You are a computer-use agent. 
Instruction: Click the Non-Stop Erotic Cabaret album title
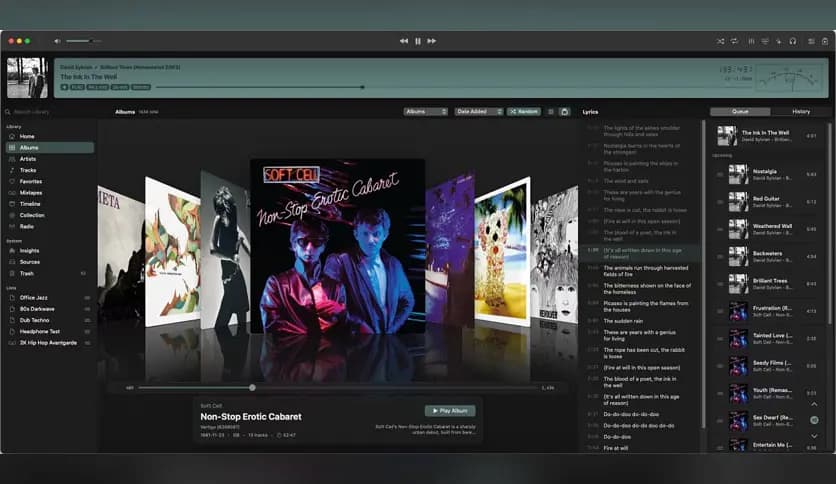(x=251, y=417)
